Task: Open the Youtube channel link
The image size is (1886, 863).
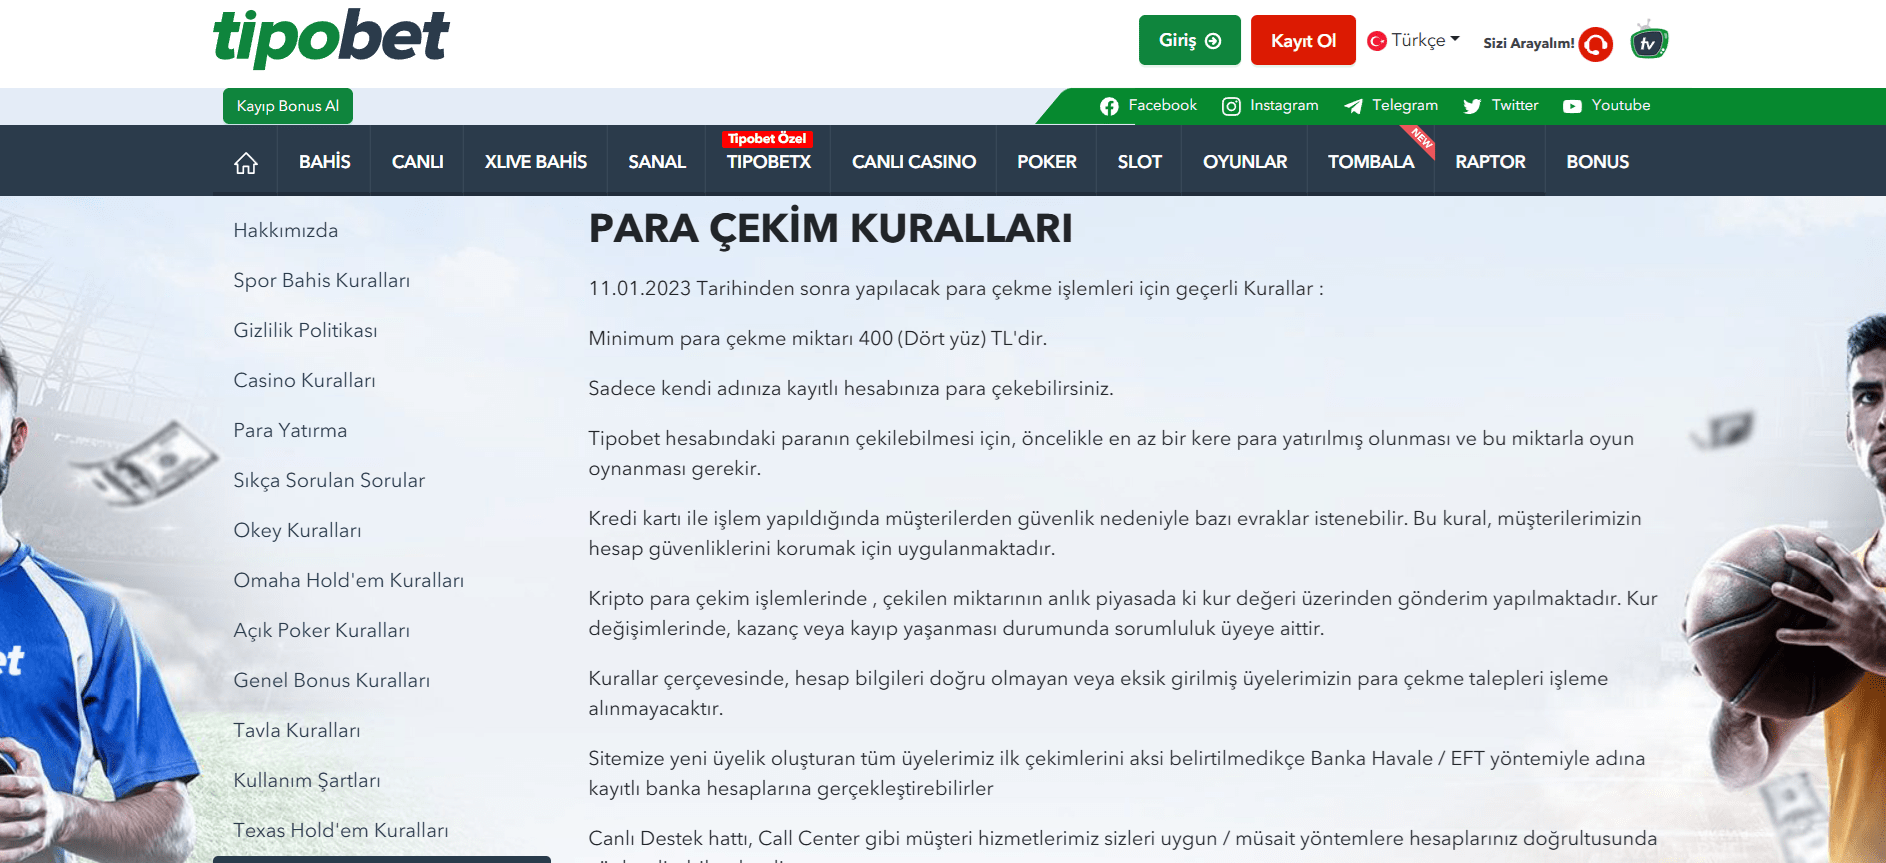Action: click(1606, 106)
